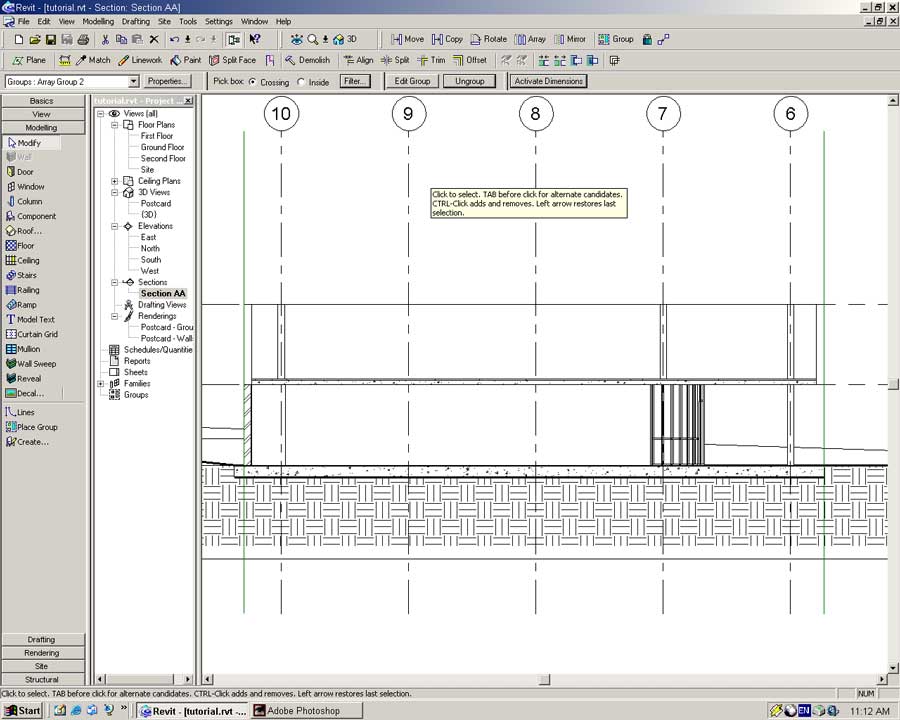The height and width of the screenshot is (720, 900).
Task: Select the Crossing pick box option
Action: [252, 82]
